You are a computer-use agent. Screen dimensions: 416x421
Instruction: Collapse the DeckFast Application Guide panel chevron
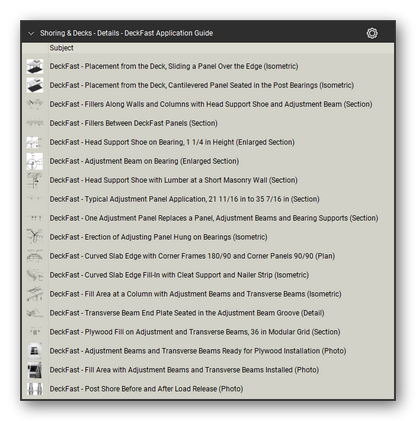pos(31,33)
